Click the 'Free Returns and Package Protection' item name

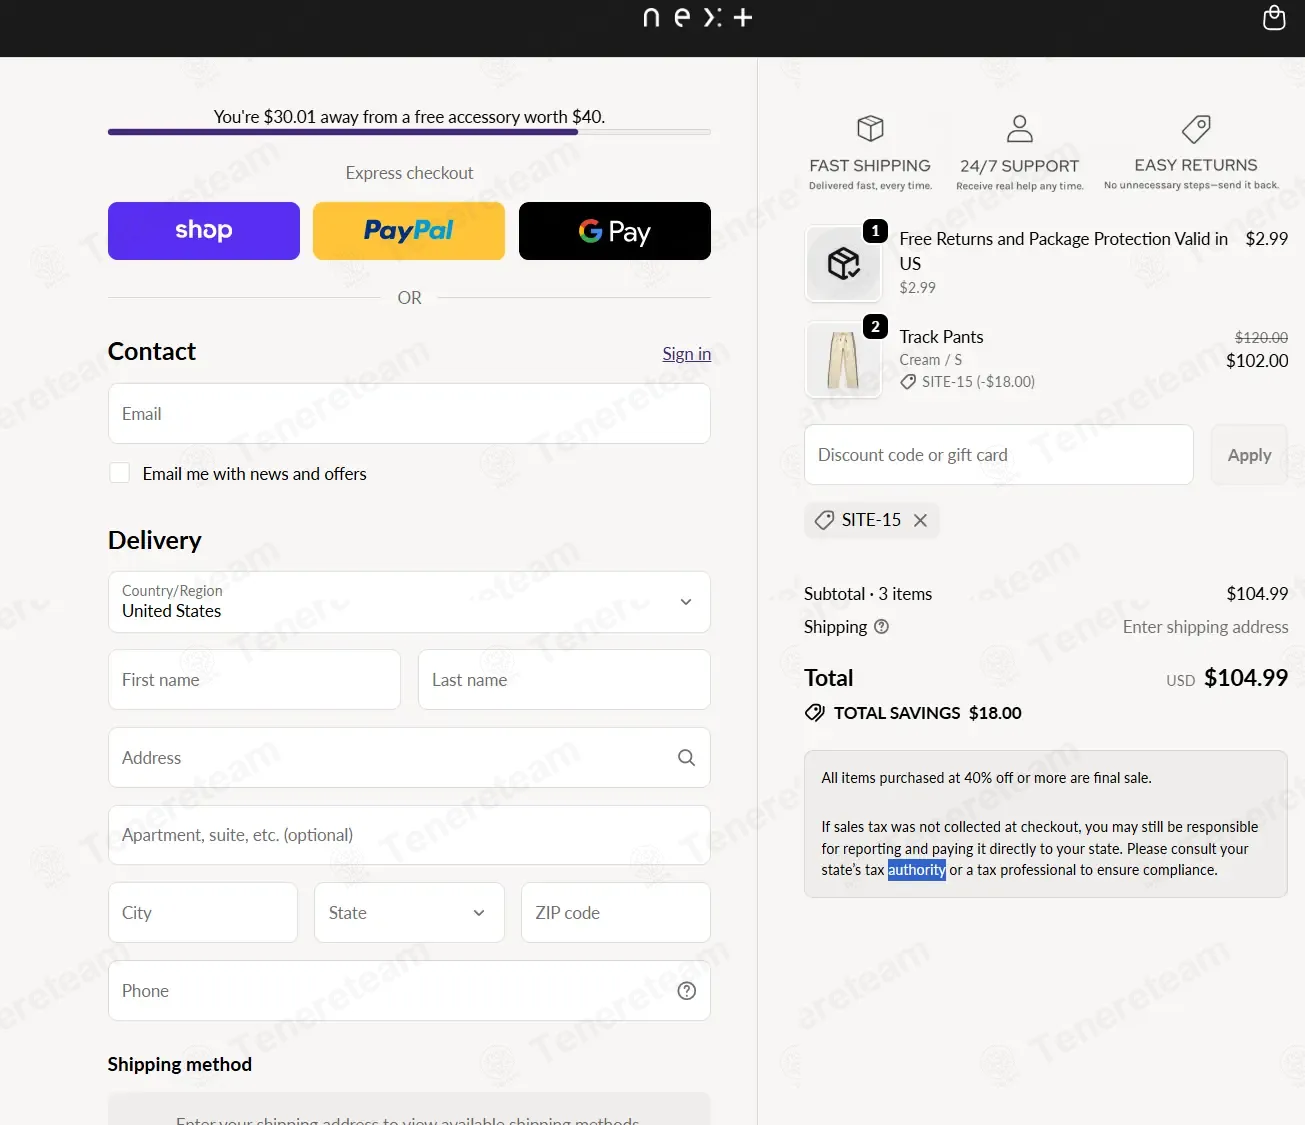(1064, 251)
